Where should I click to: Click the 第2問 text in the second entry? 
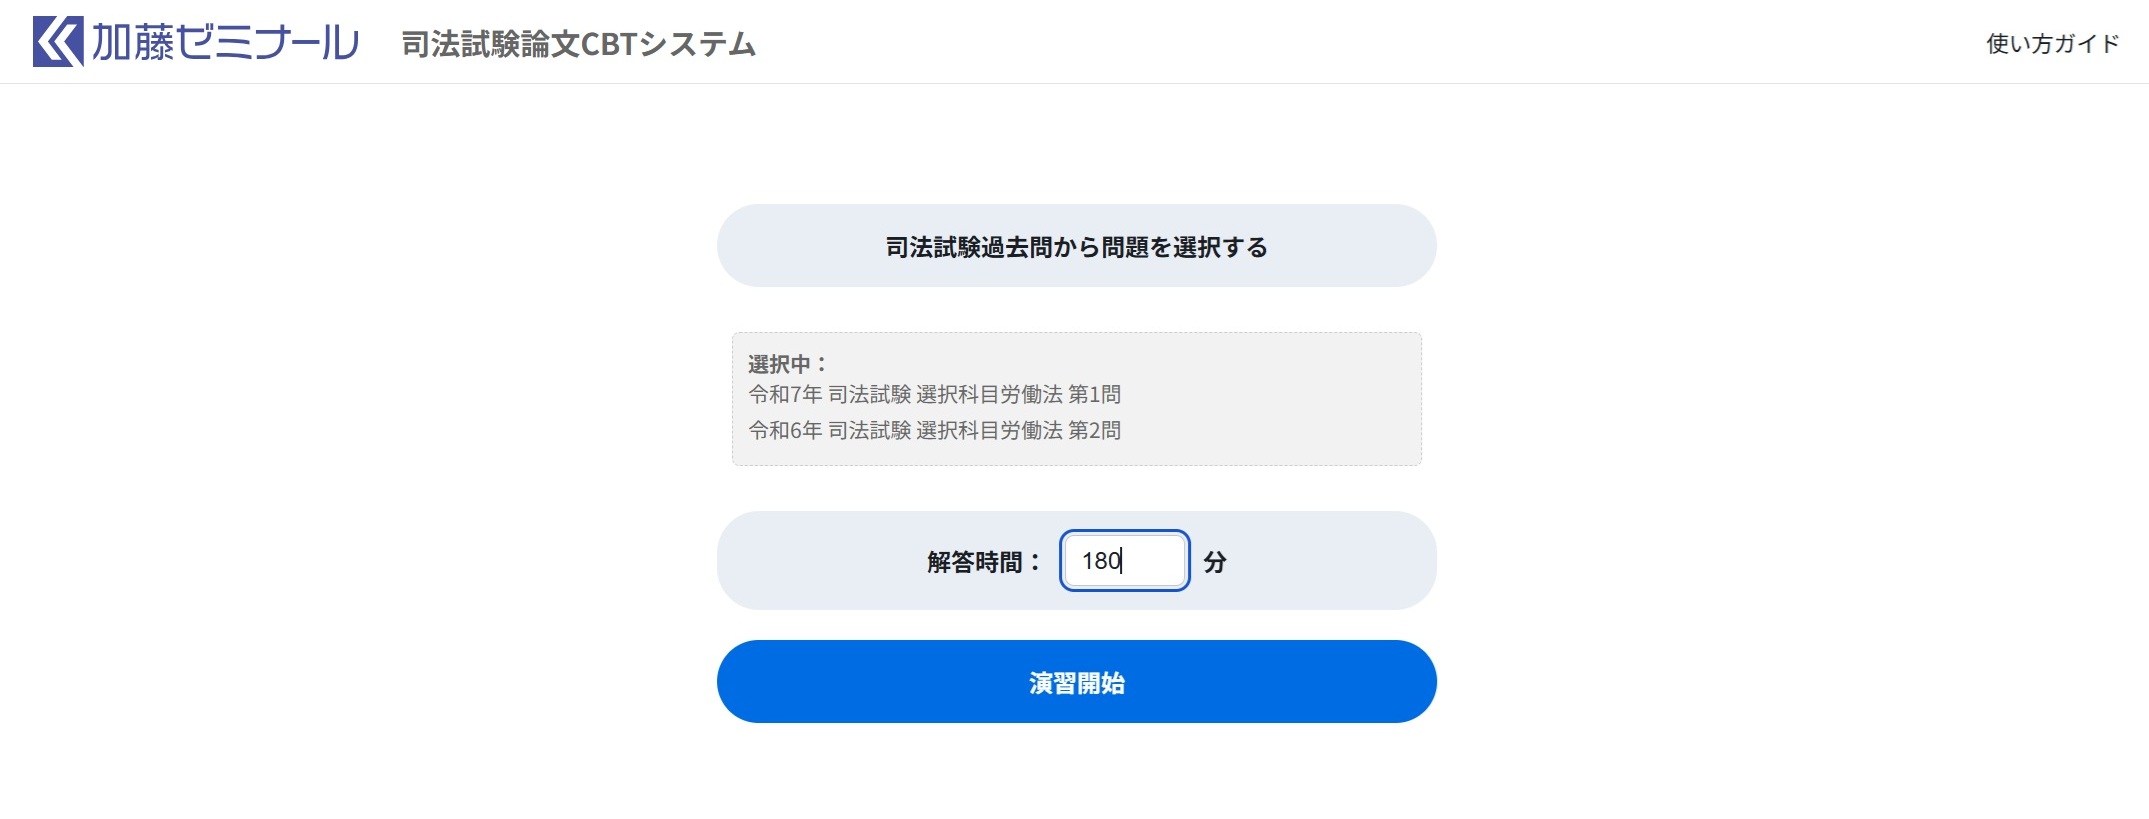pos(1094,430)
